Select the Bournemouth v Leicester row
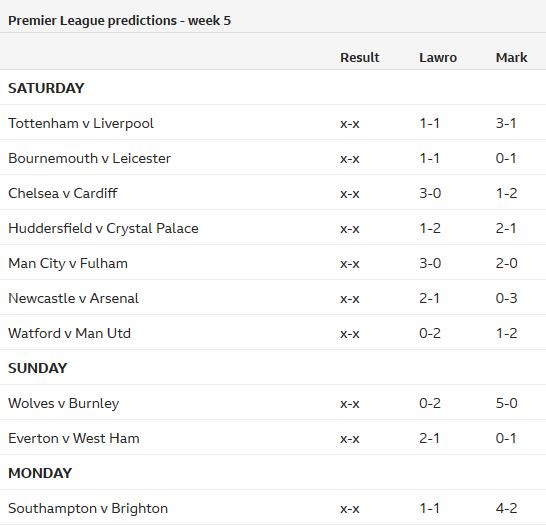546x526 pixels. coord(273,157)
